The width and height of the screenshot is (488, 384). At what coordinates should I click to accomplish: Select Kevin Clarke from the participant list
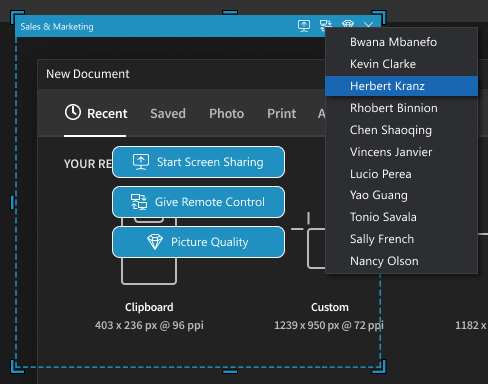point(401,64)
